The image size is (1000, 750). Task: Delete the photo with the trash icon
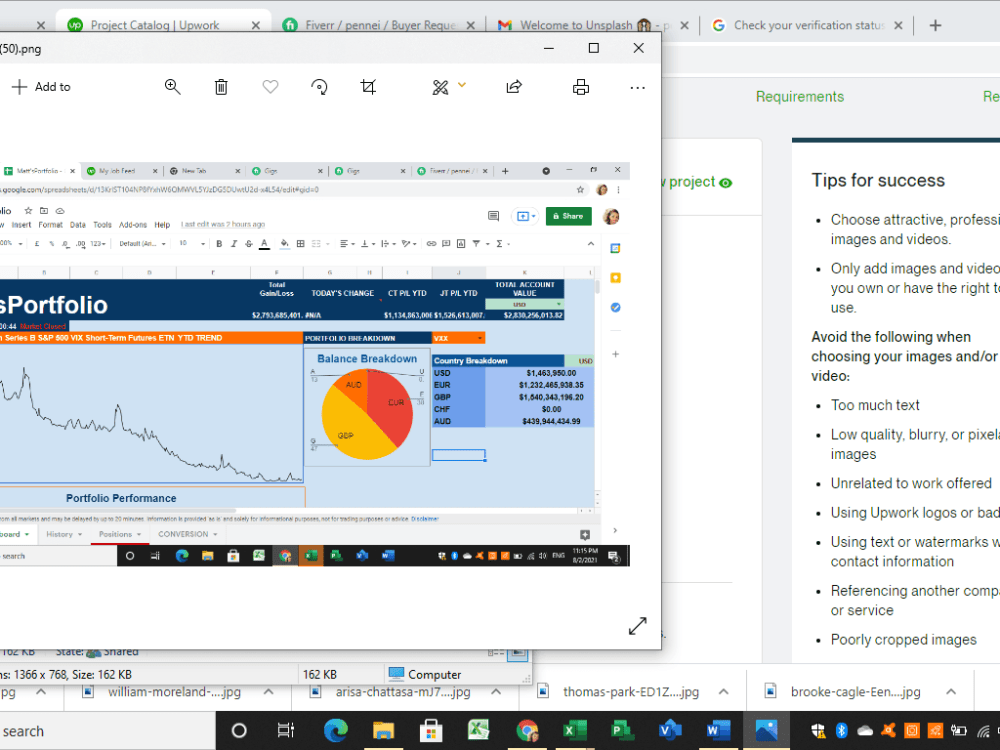(221, 87)
